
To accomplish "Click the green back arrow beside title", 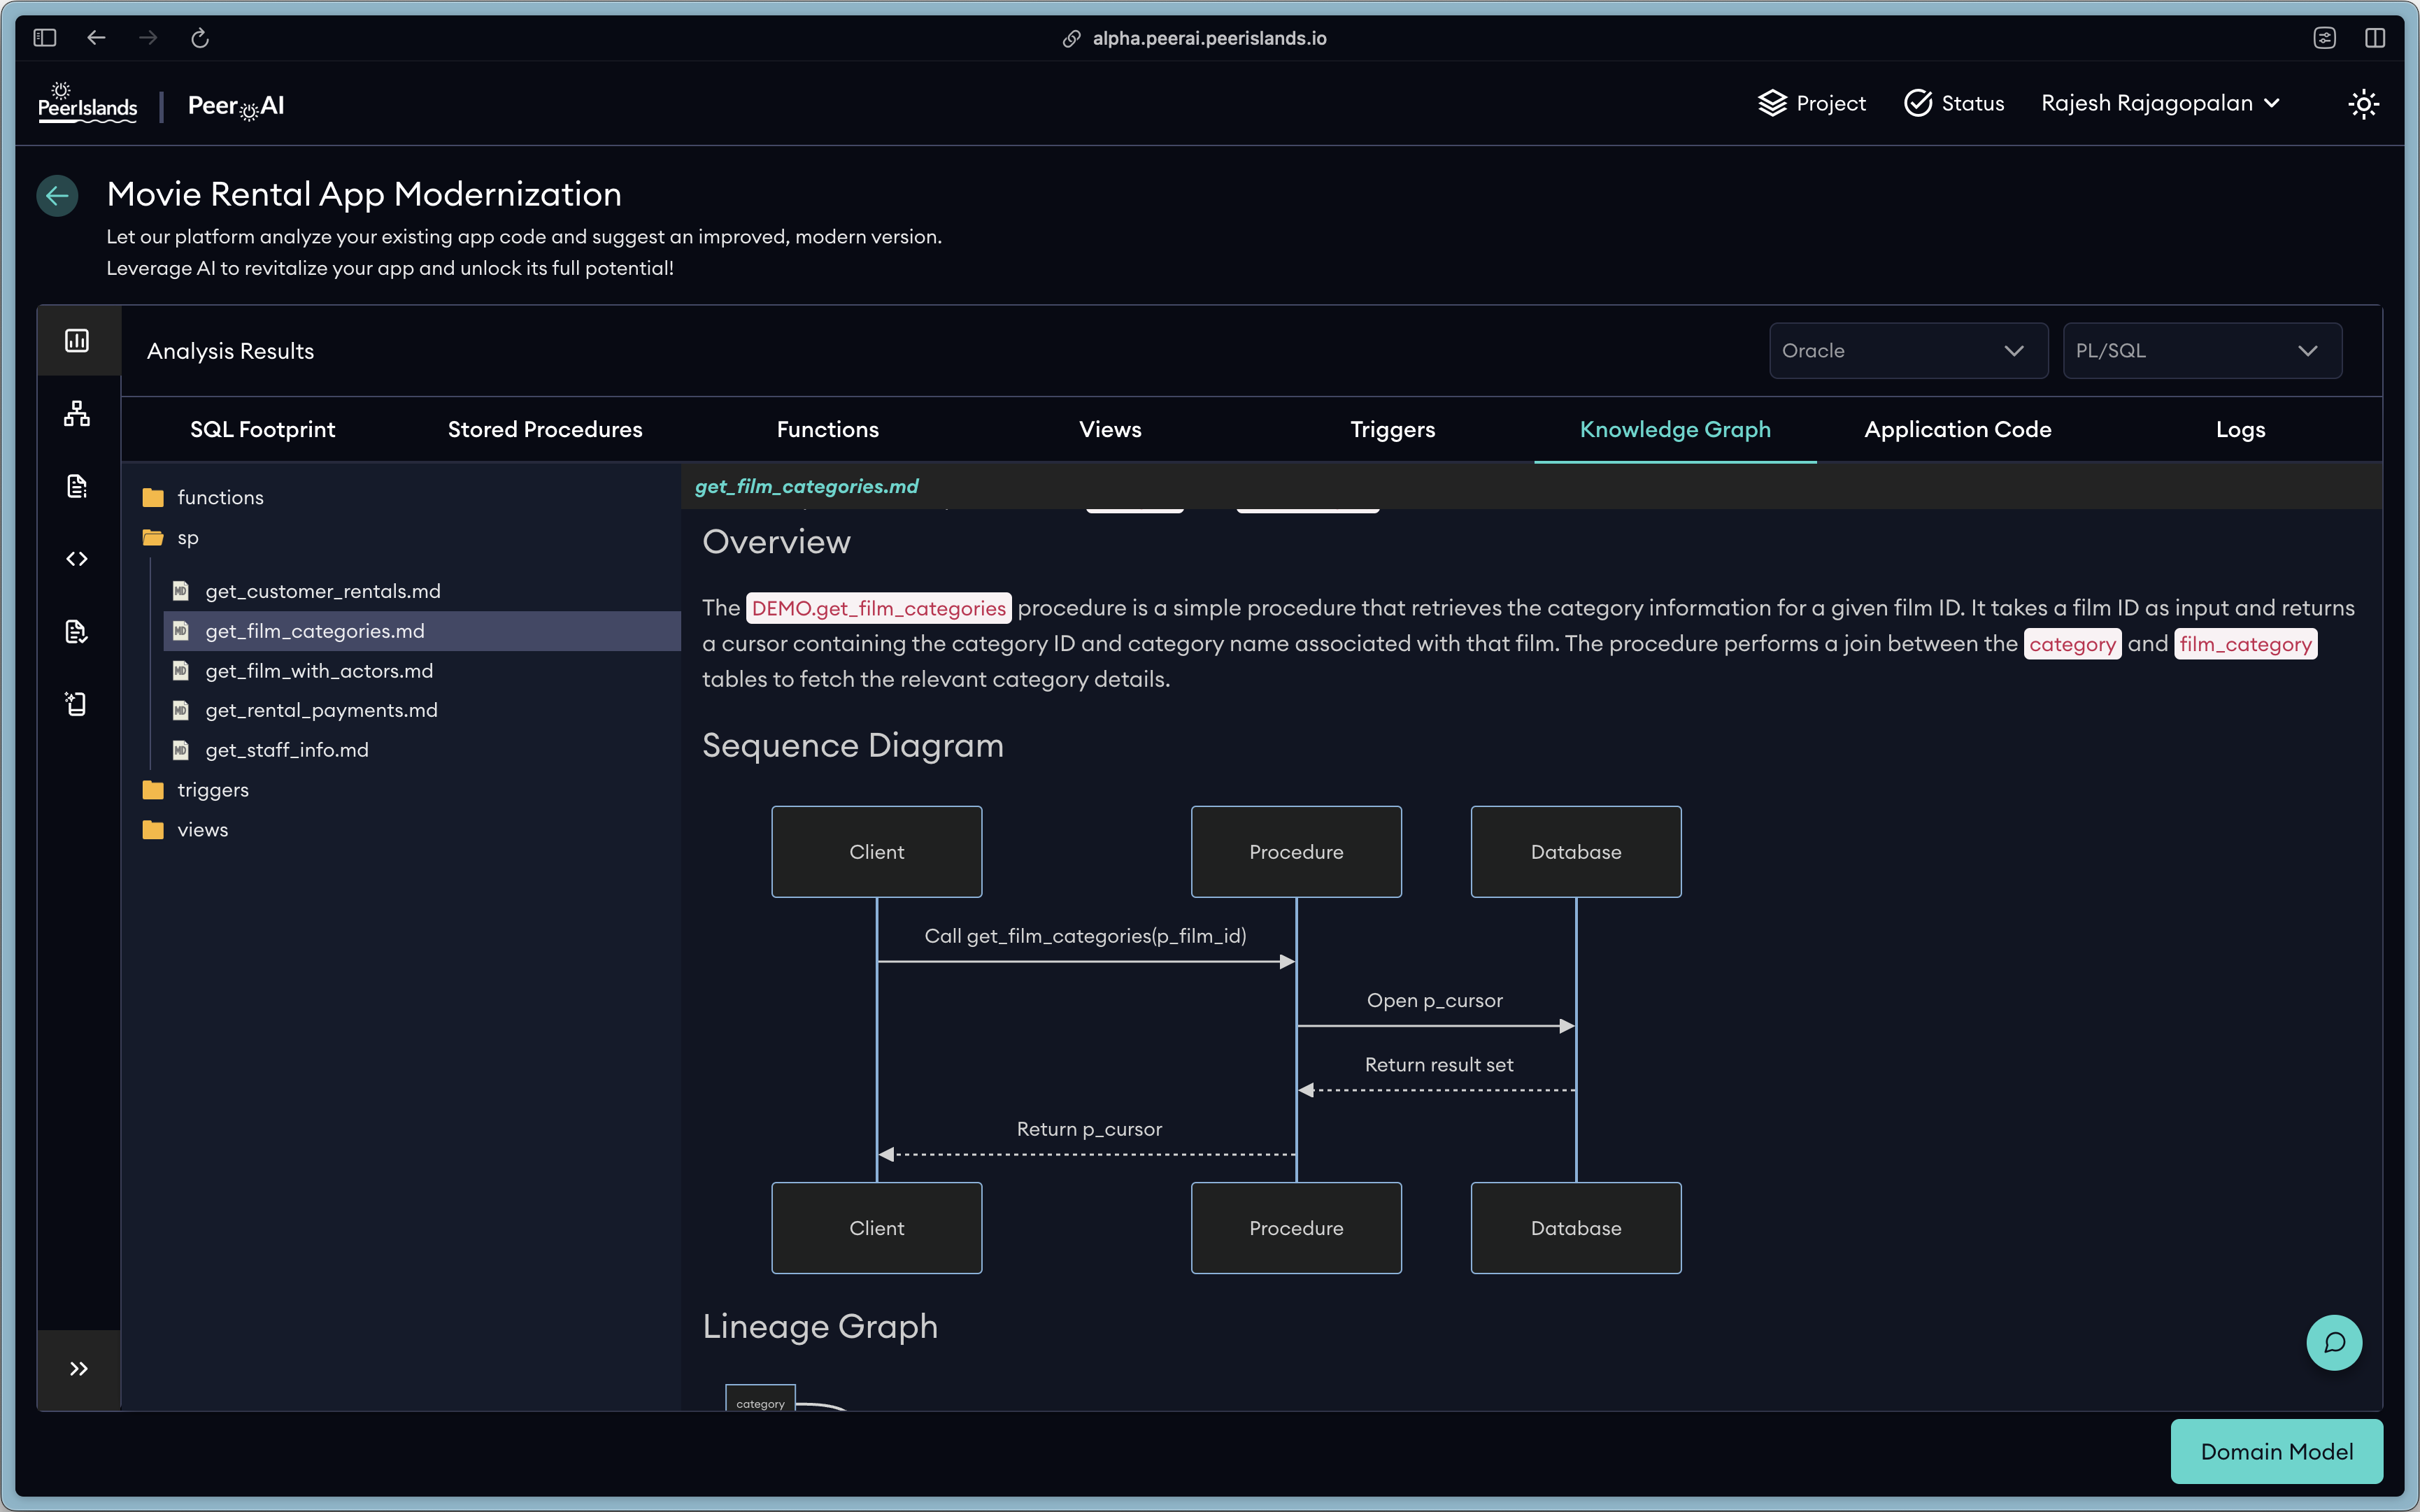I will tap(58, 195).
